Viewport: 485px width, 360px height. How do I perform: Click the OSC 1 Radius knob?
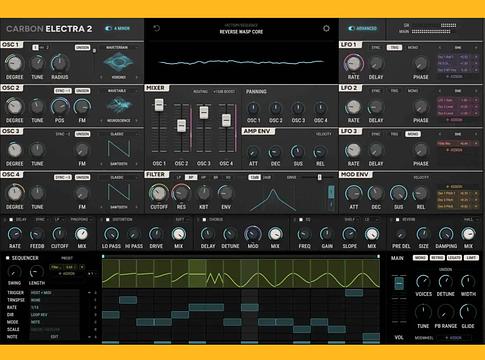pos(60,63)
